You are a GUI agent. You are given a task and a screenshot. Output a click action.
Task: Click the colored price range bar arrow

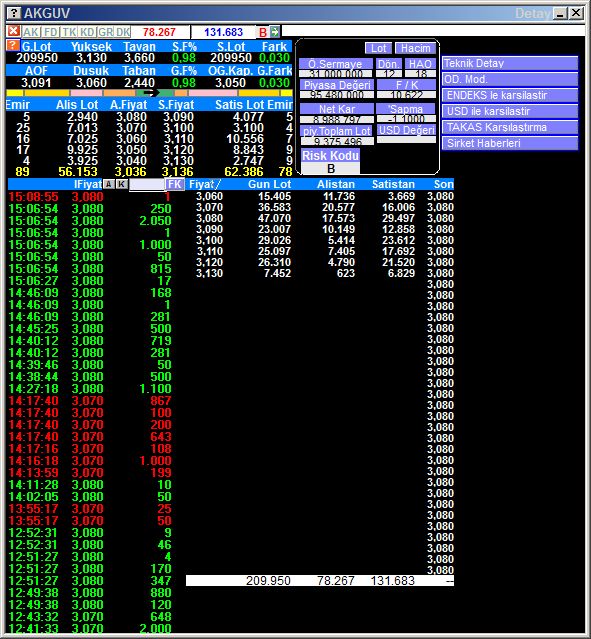coord(152,93)
